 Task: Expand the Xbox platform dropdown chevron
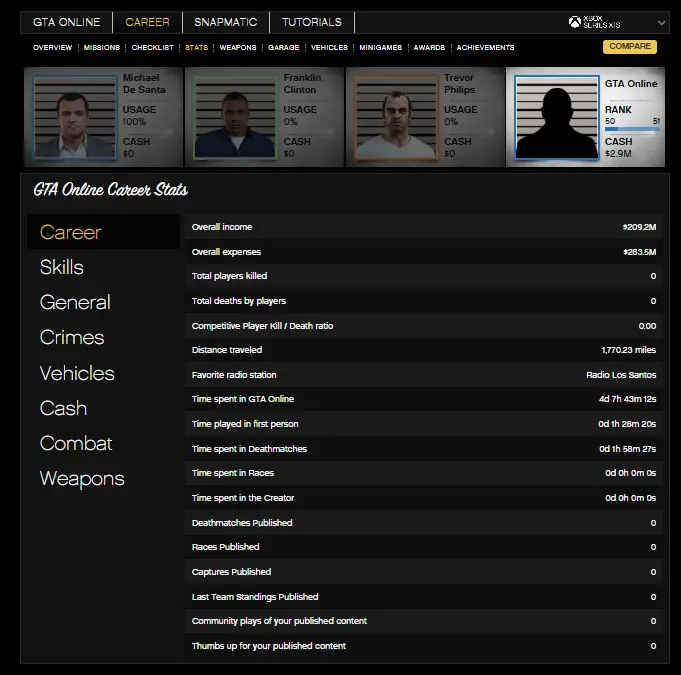pyautogui.click(x=662, y=23)
